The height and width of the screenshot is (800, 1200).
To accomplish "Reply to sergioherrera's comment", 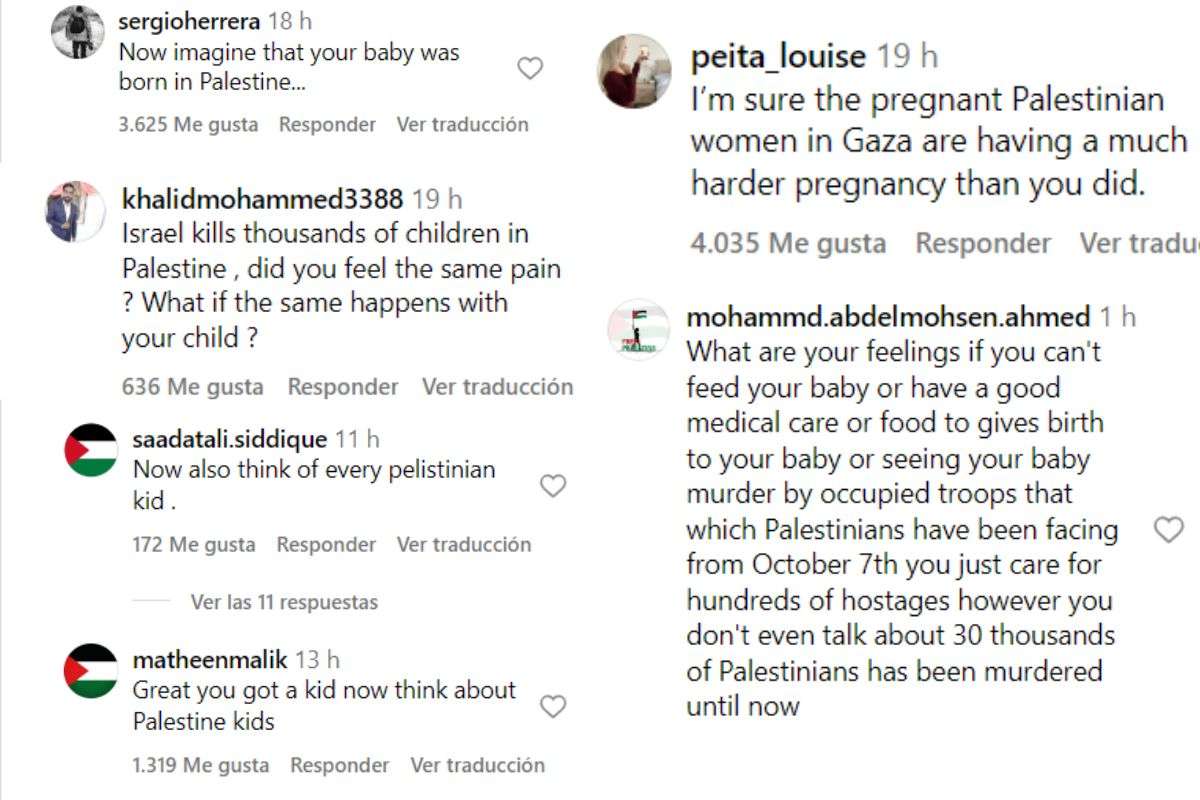I will (x=327, y=125).
